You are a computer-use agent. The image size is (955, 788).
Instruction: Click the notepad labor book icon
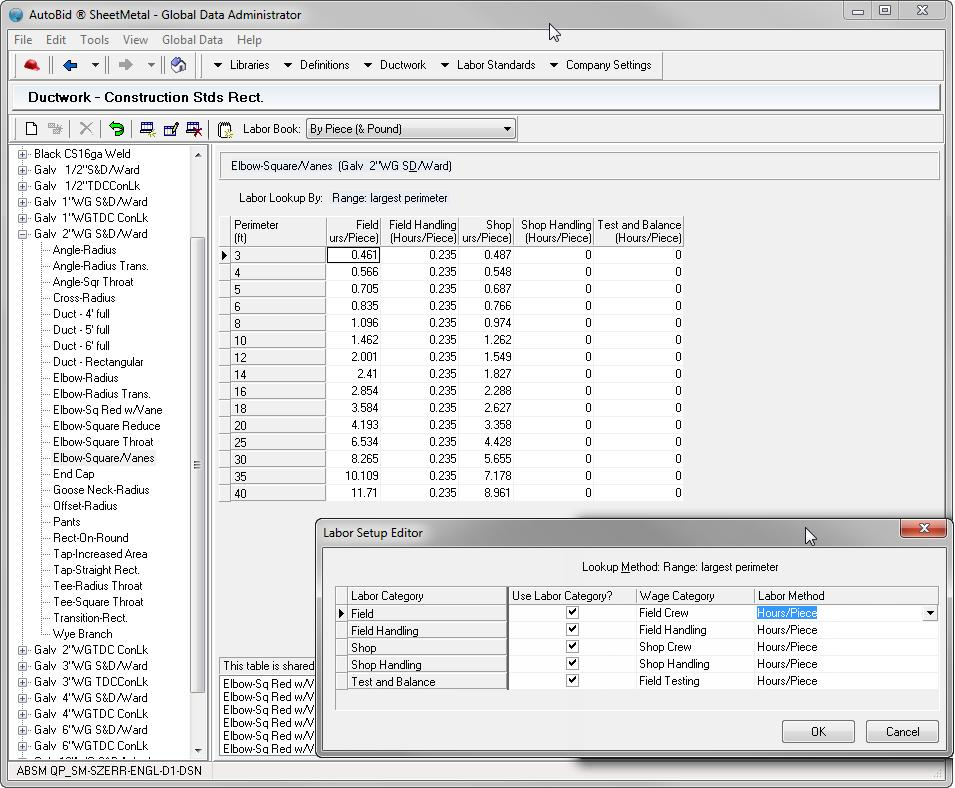[225, 128]
